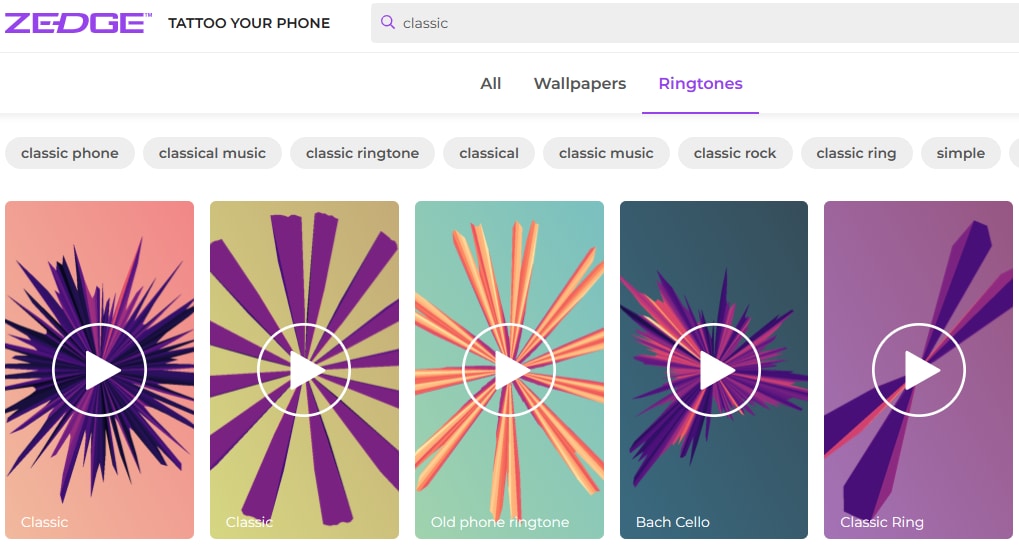This screenshot has width=1019, height=545.
Task: Pick the "classic rock" tag chip
Action: click(735, 153)
